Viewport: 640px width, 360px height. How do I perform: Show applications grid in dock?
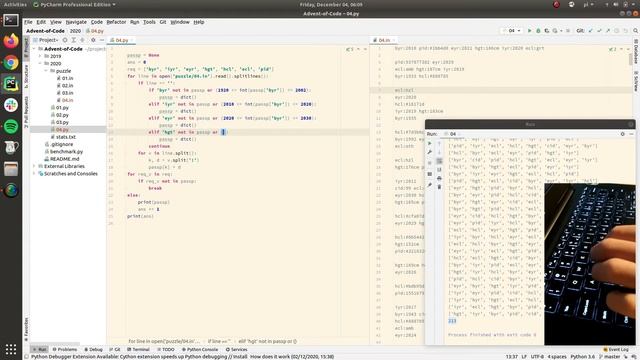(11, 349)
